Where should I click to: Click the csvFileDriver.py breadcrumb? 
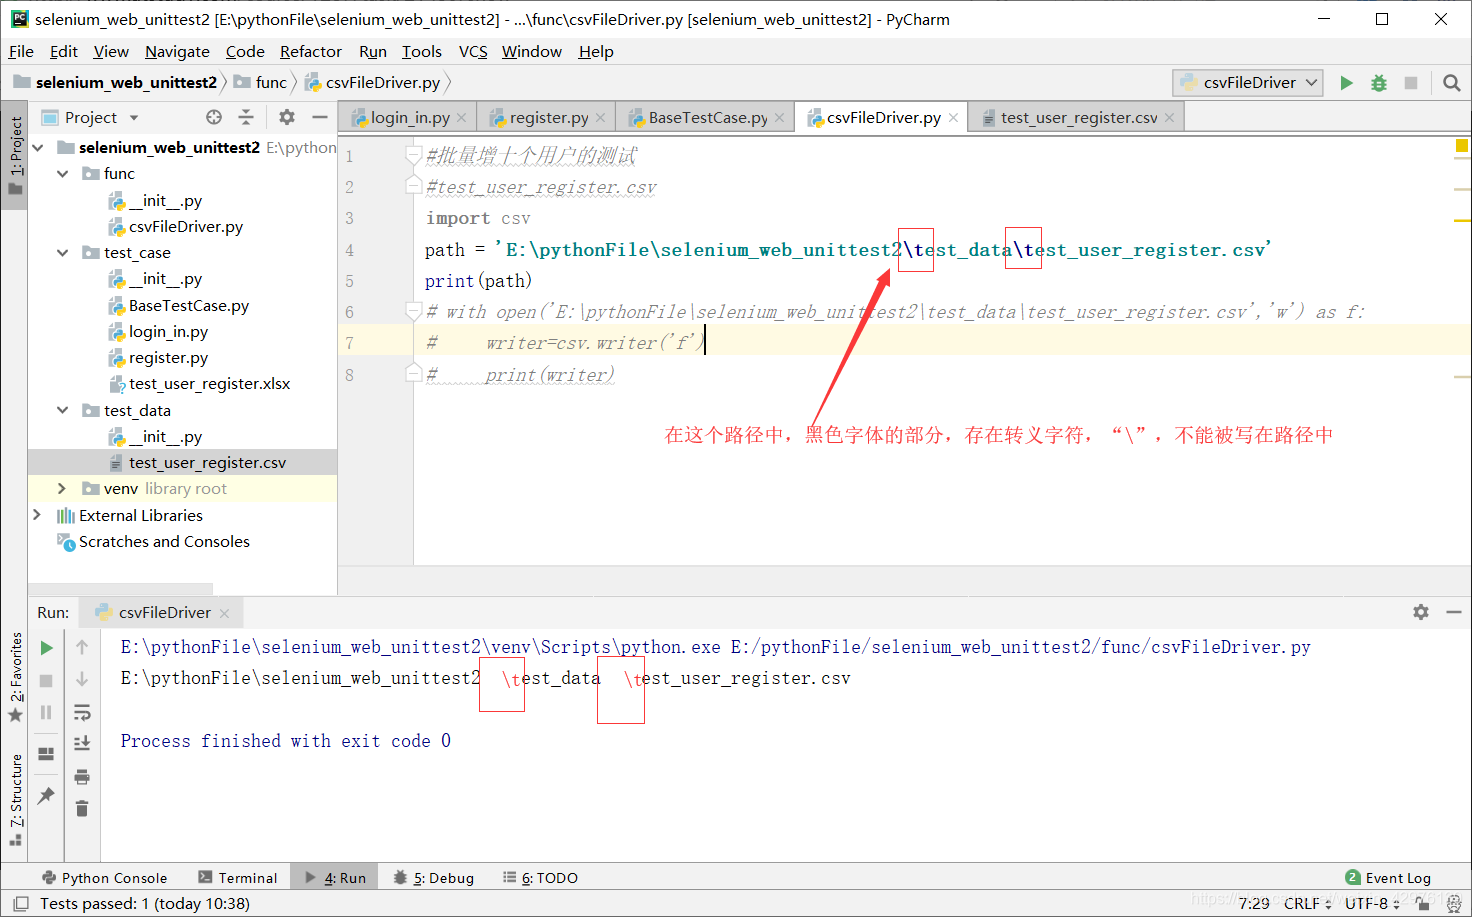click(x=373, y=83)
